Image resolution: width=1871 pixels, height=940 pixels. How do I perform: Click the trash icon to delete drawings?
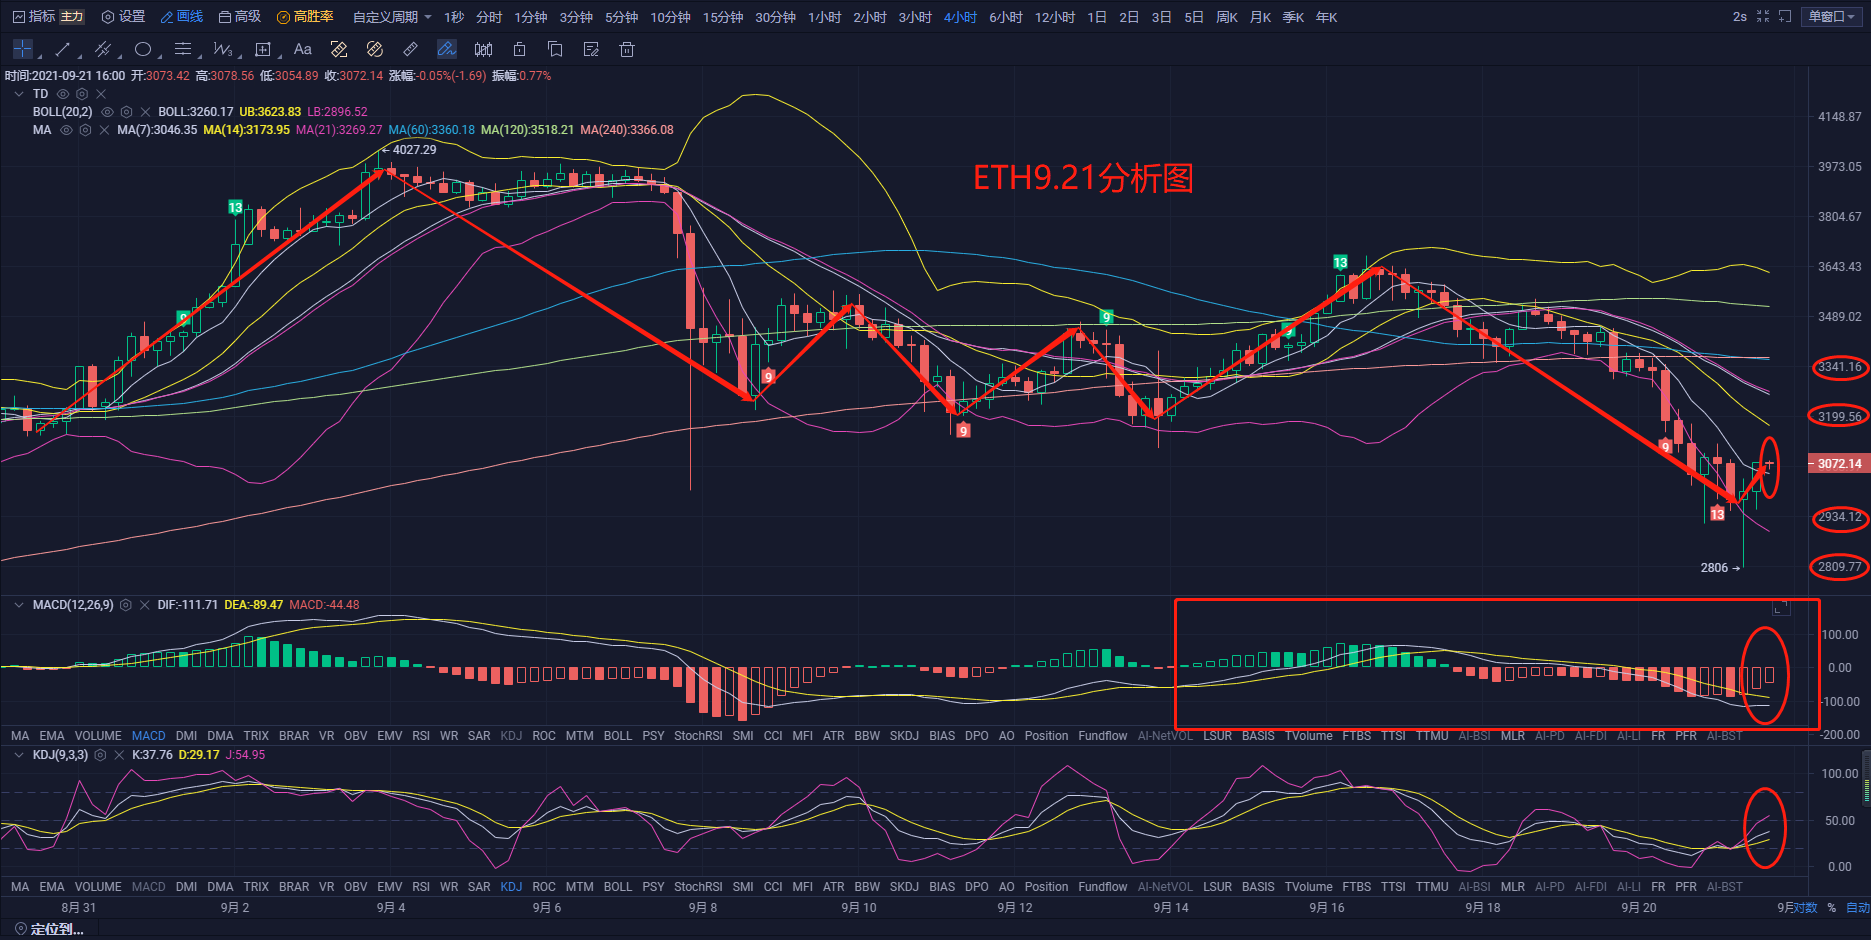point(627,49)
